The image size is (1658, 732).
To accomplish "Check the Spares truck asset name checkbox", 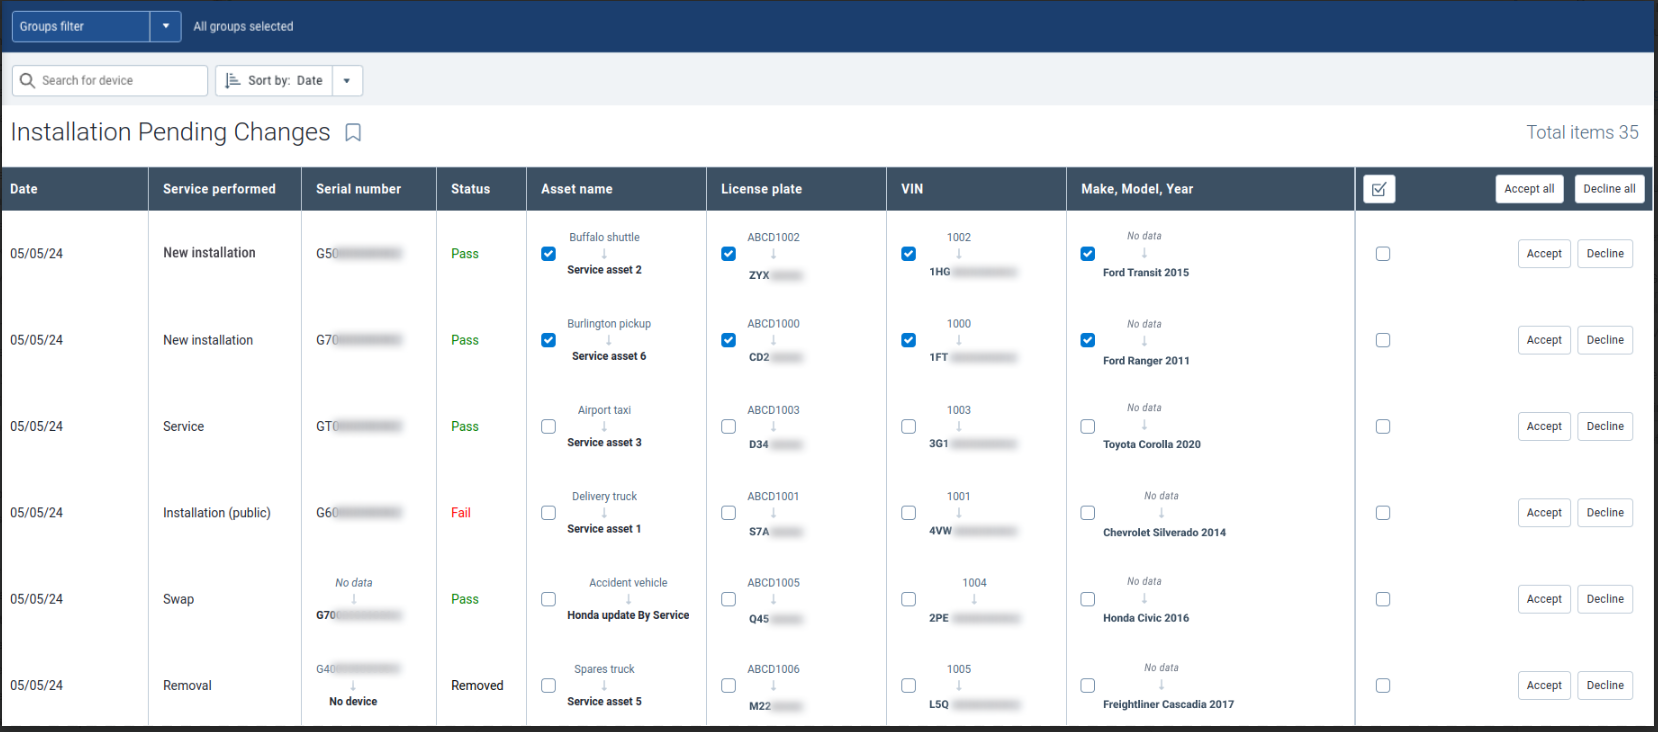I will pos(548,685).
